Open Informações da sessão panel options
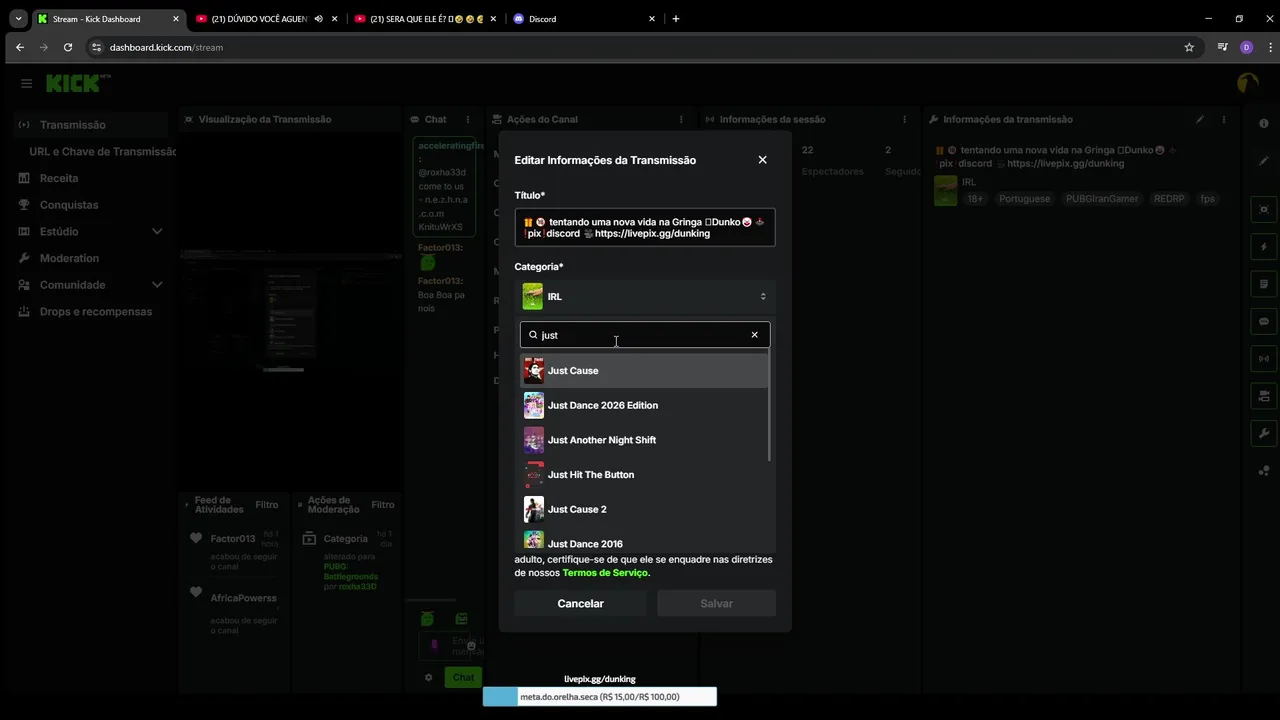 (906, 120)
